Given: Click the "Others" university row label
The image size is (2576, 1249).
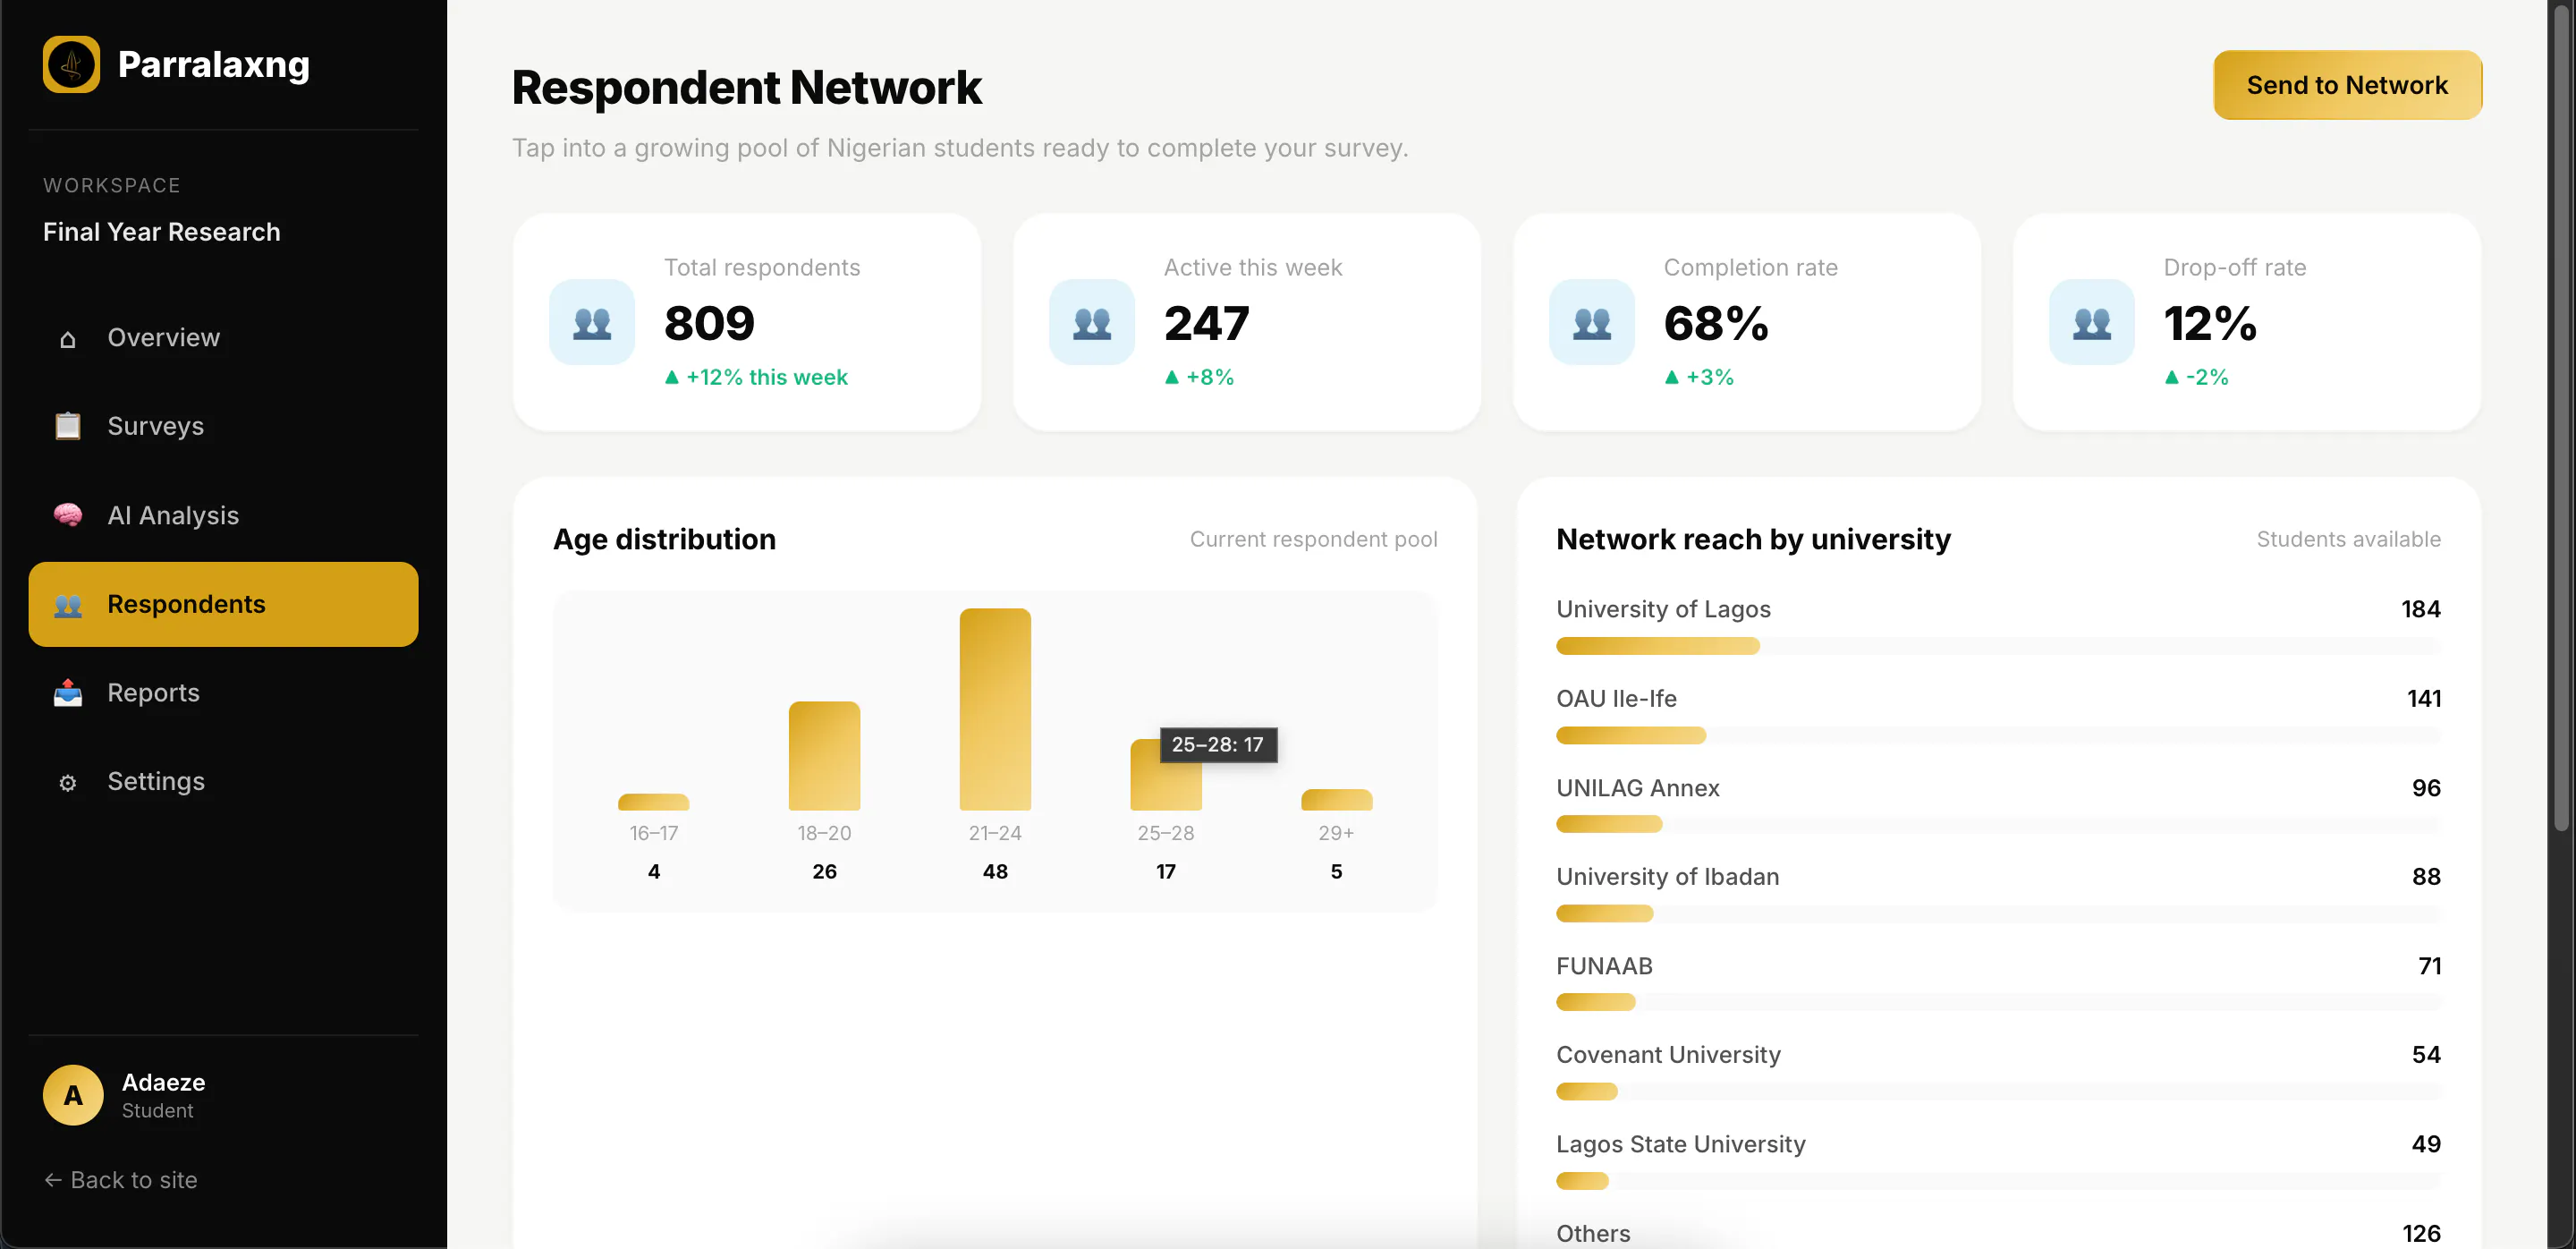Looking at the screenshot, I should point(1593,1234).
